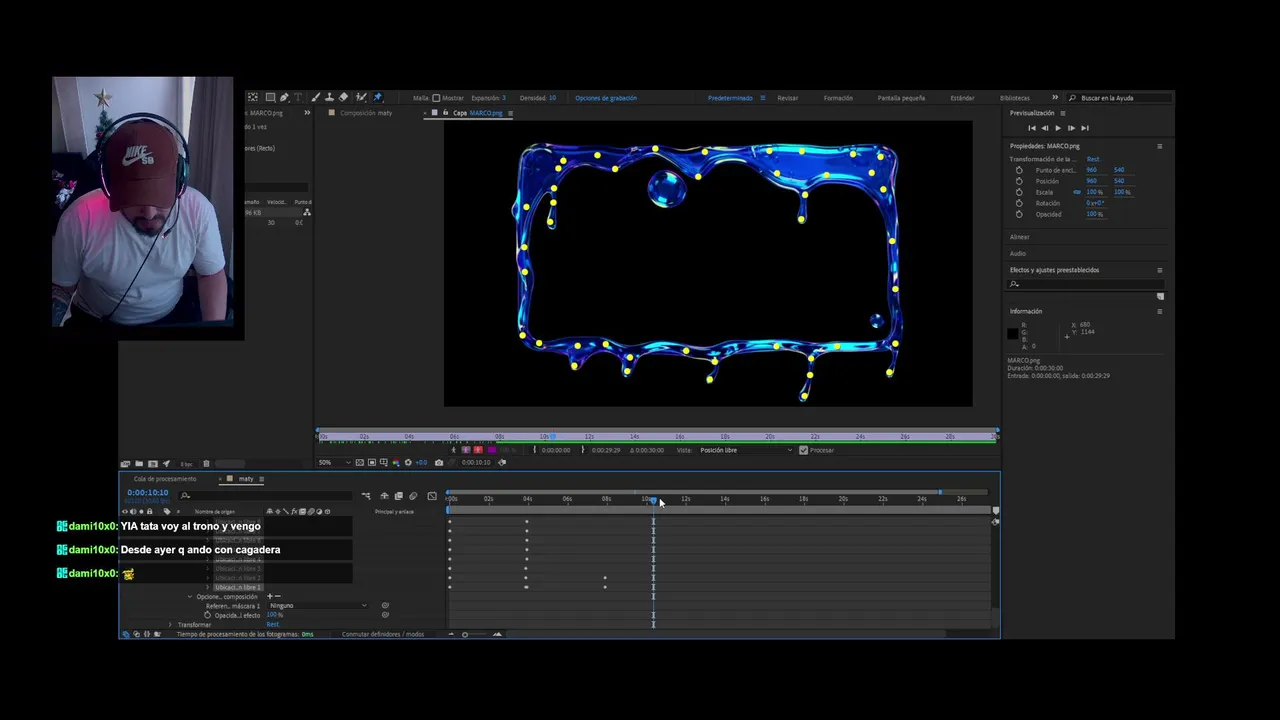Expand the Audio panel

(1018, 253)
